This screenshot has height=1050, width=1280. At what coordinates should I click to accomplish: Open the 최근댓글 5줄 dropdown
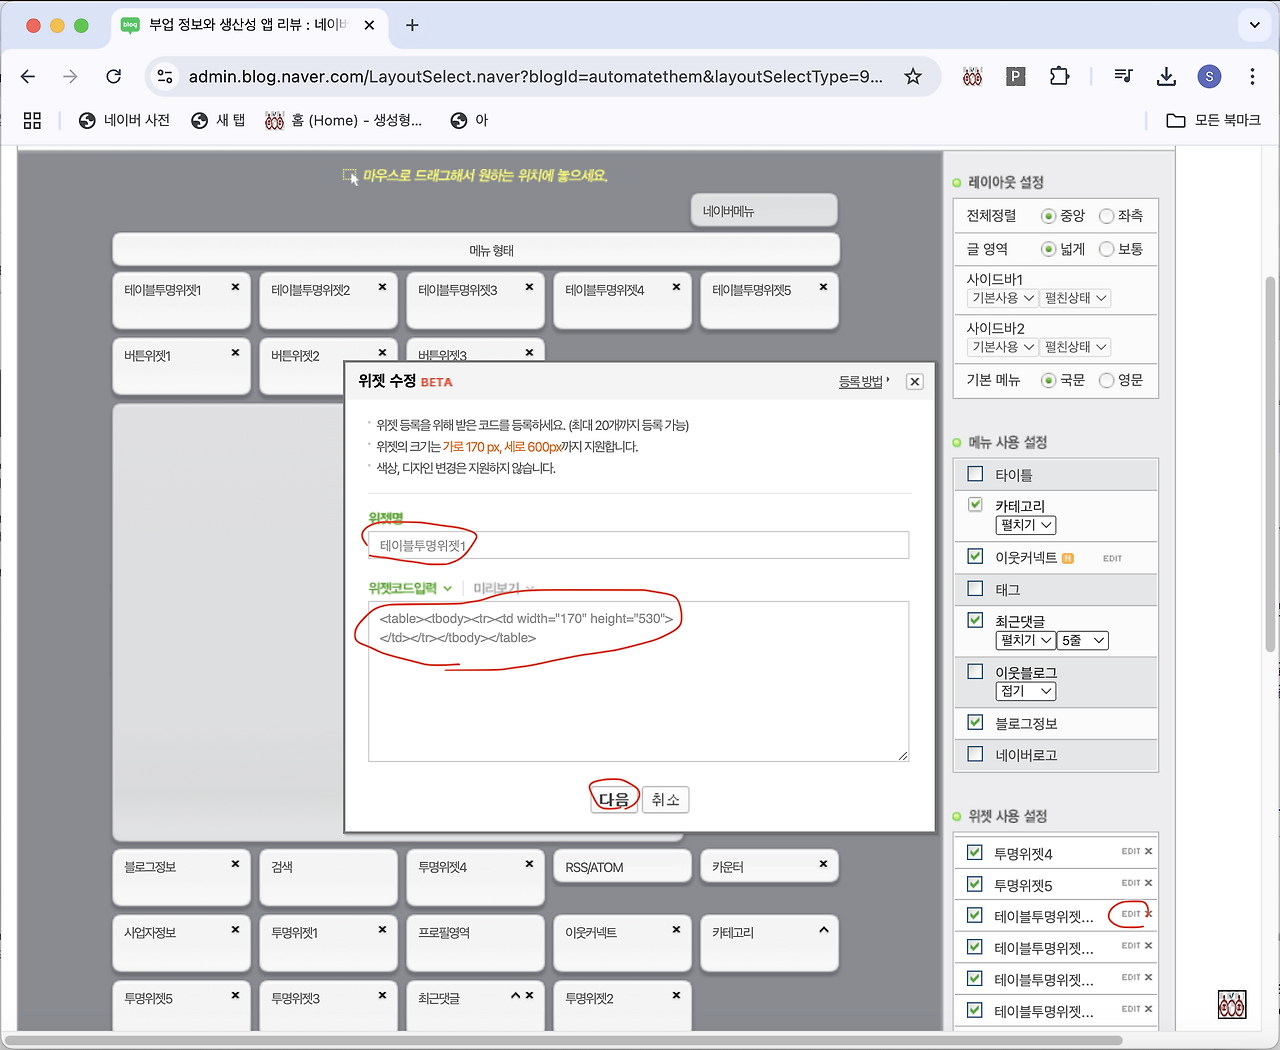(1083, 640)
